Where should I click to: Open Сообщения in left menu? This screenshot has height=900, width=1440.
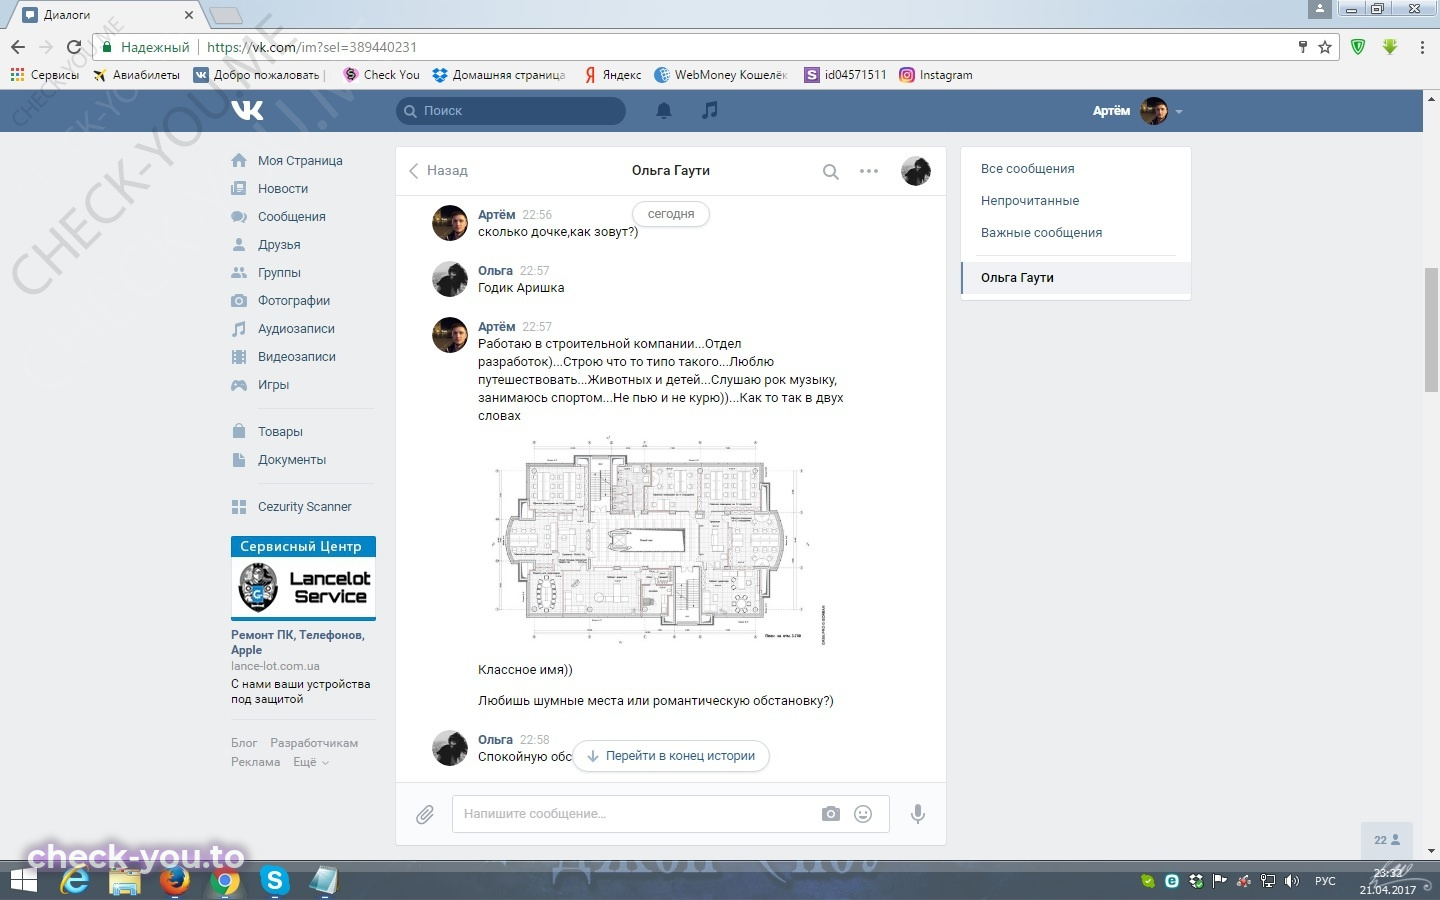coord(291,217)
